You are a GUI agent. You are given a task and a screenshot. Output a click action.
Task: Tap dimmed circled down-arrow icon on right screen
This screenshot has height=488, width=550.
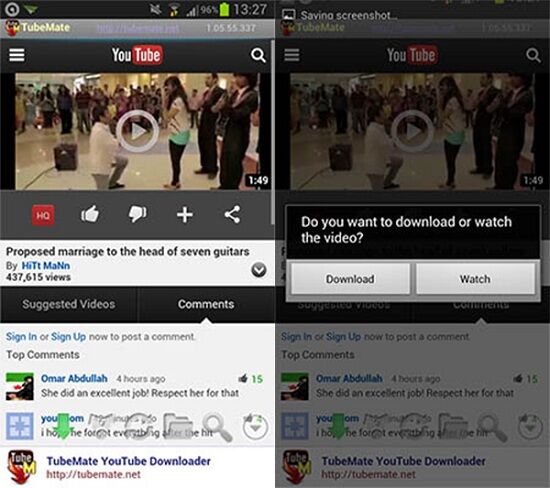click(531, 427)
